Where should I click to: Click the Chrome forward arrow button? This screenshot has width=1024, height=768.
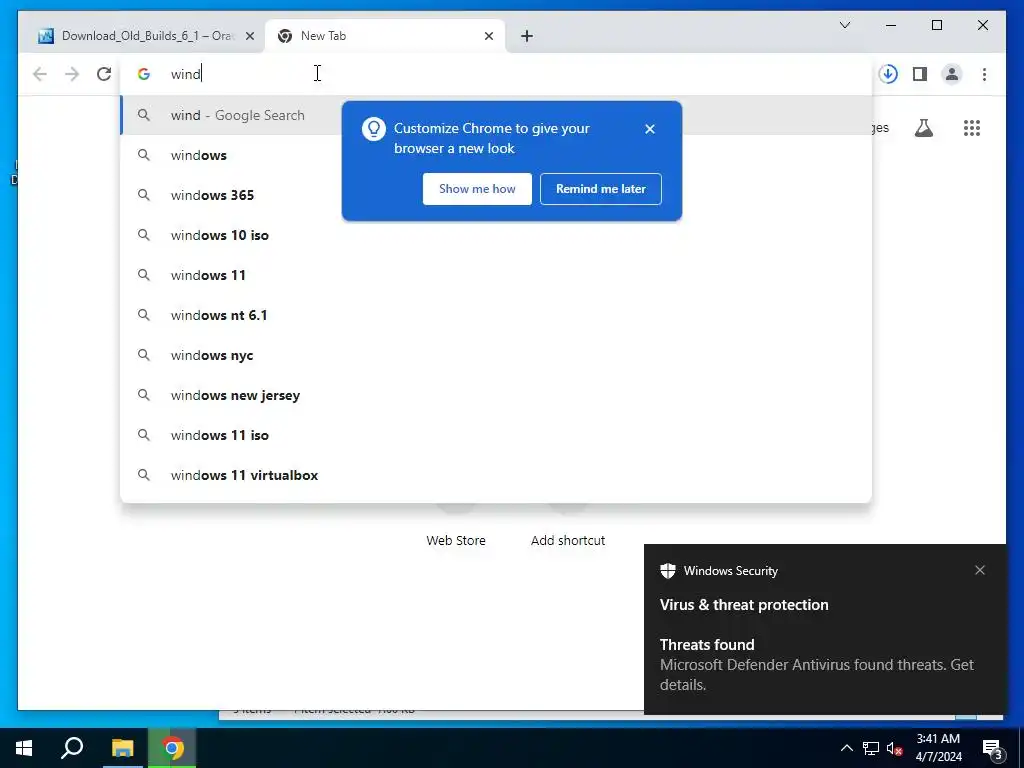[x=72, y=74]
